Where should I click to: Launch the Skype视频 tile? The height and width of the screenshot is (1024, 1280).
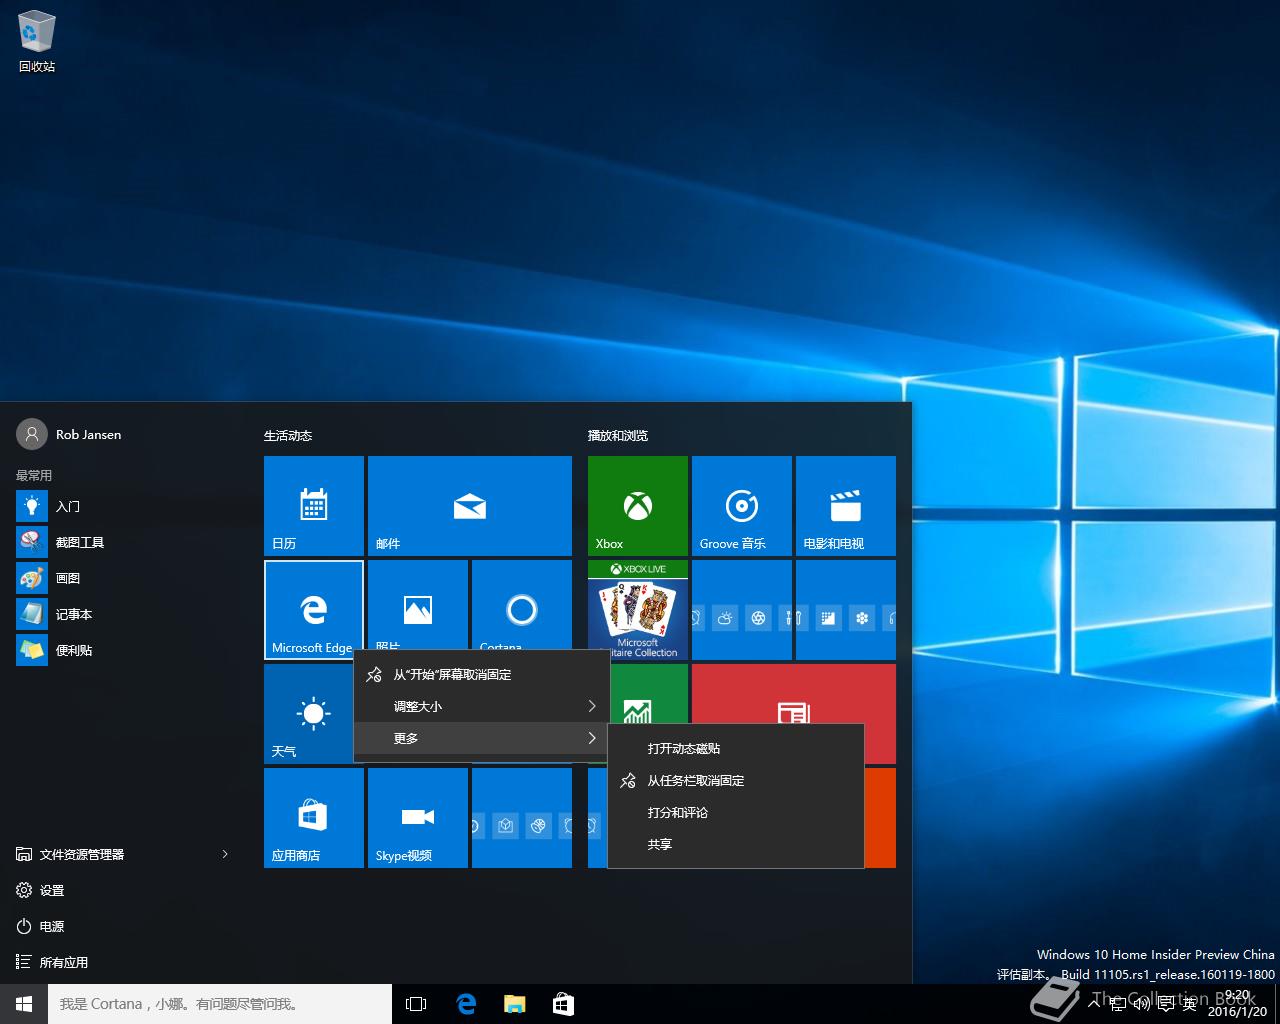point(418,818)
